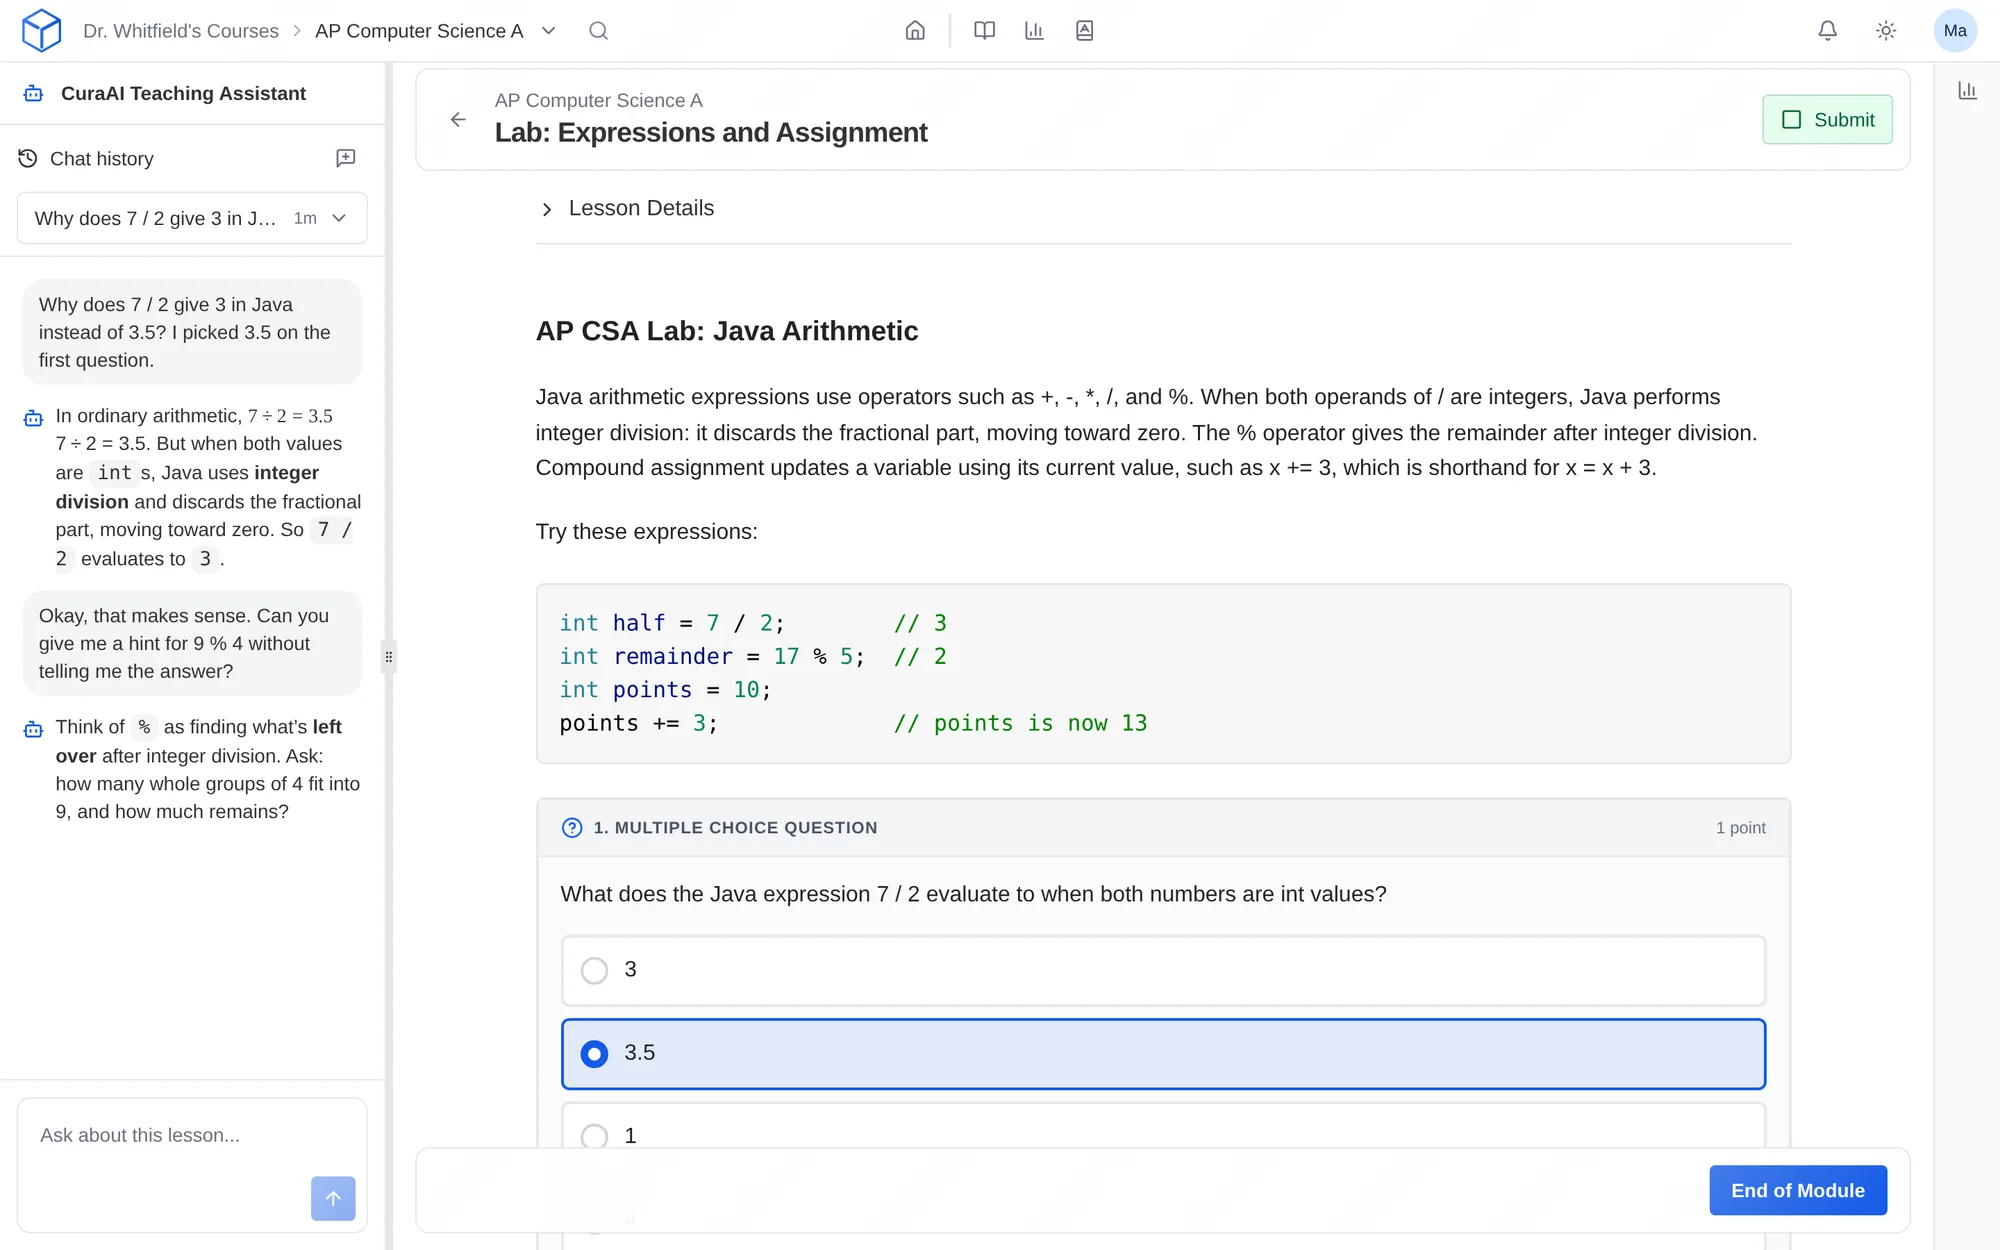Select the answer option 3
This screenshot has width=2000, height=1250.
1163,970
